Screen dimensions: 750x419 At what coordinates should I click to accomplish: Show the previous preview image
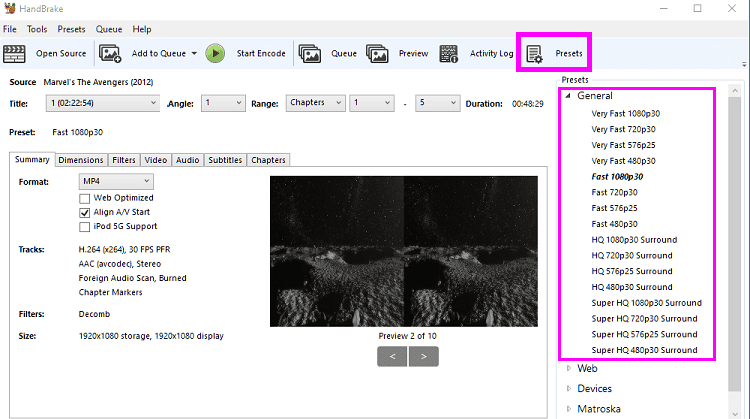point(392,356)
